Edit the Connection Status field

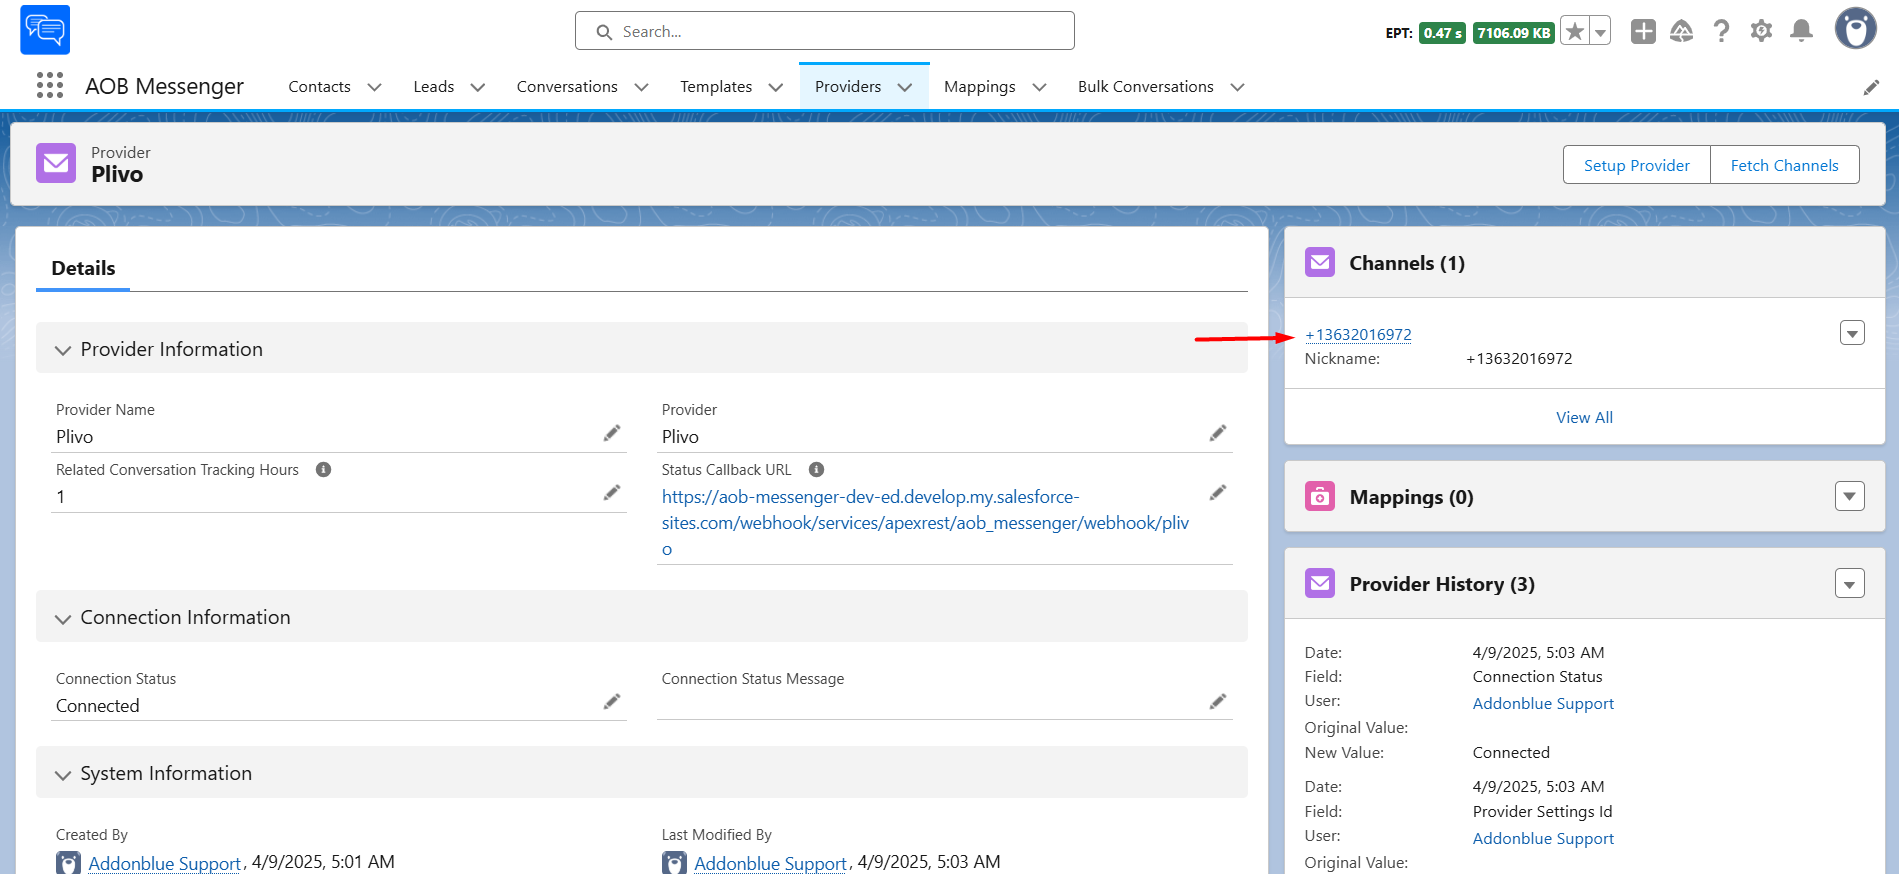(x=612, y=702)
